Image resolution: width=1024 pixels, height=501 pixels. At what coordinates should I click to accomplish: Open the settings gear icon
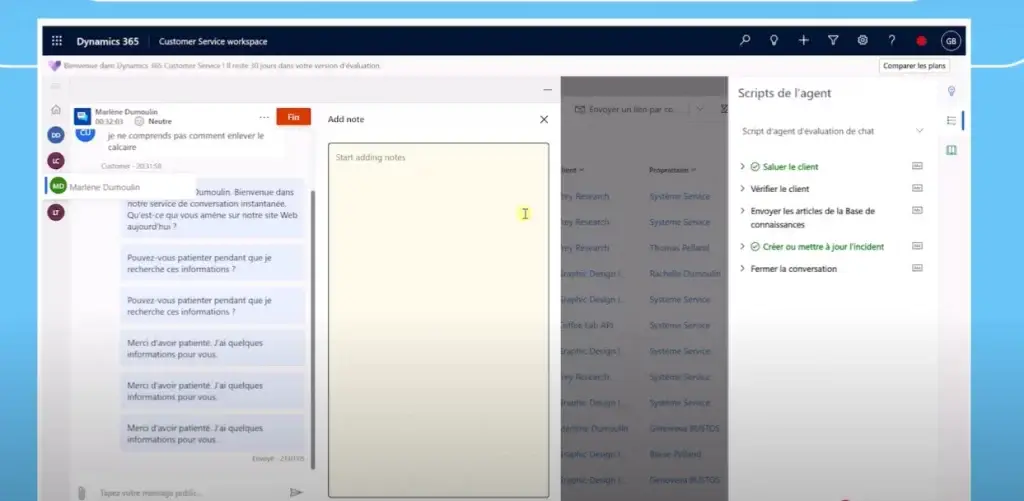click(x=863, y=40)
